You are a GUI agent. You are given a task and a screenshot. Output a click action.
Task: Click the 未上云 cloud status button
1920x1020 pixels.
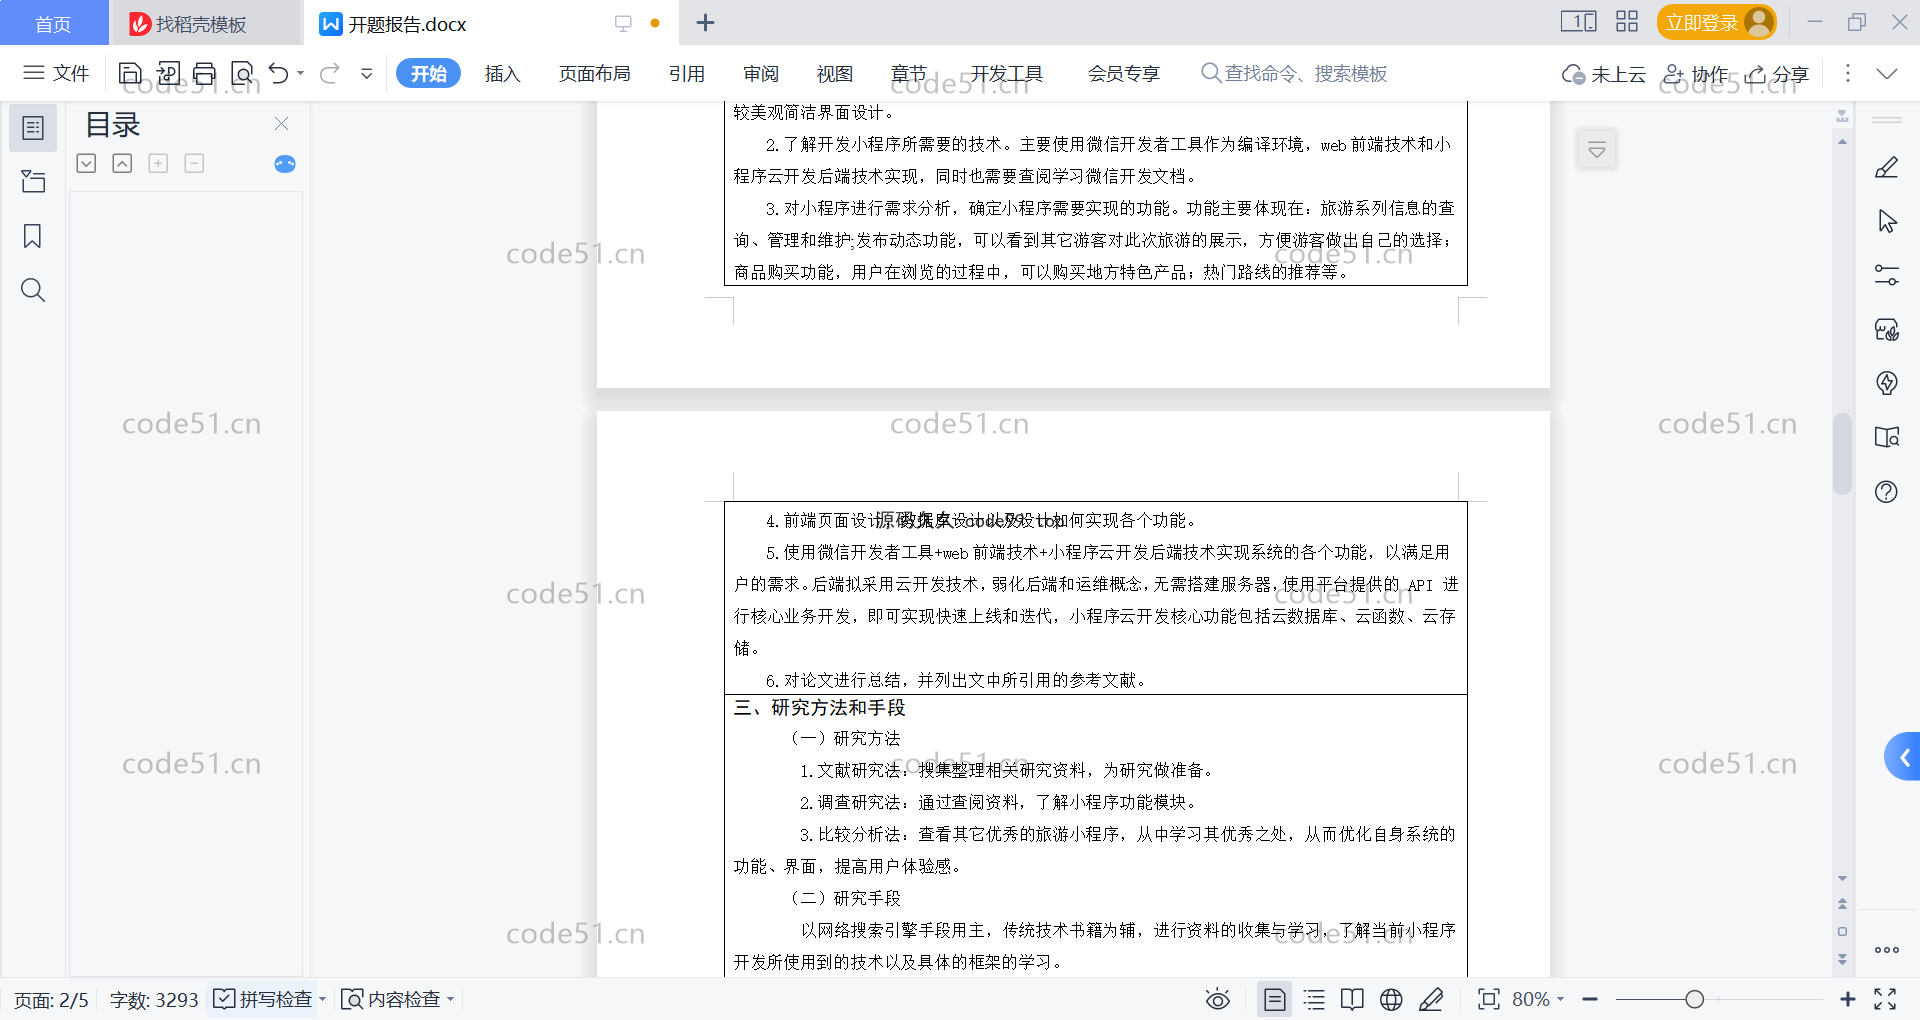click(1603, 74)
